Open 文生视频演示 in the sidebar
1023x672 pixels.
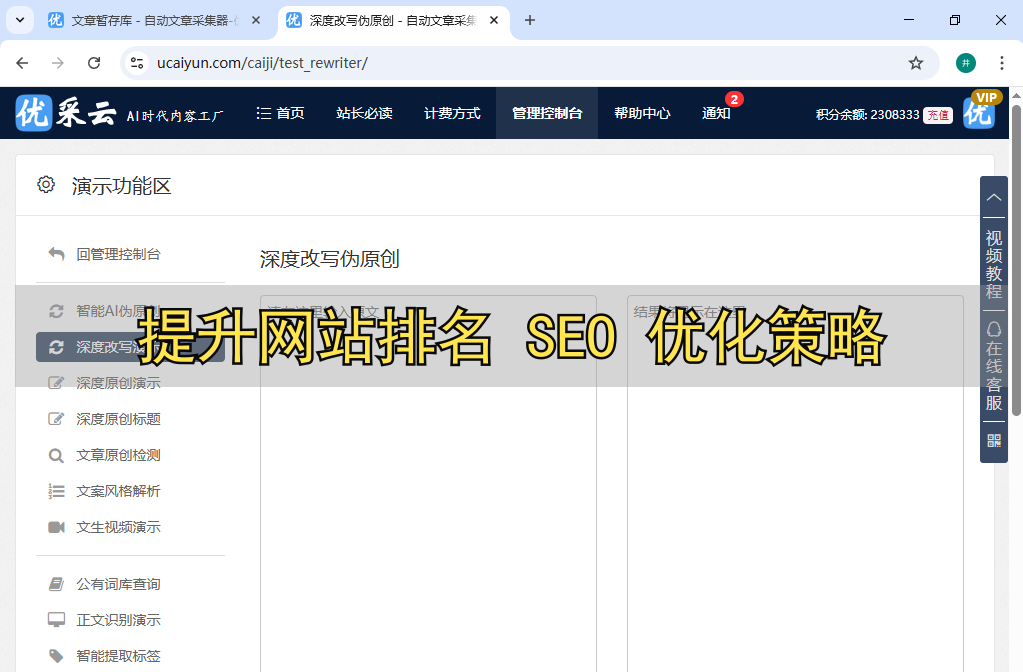pos(118,527)
